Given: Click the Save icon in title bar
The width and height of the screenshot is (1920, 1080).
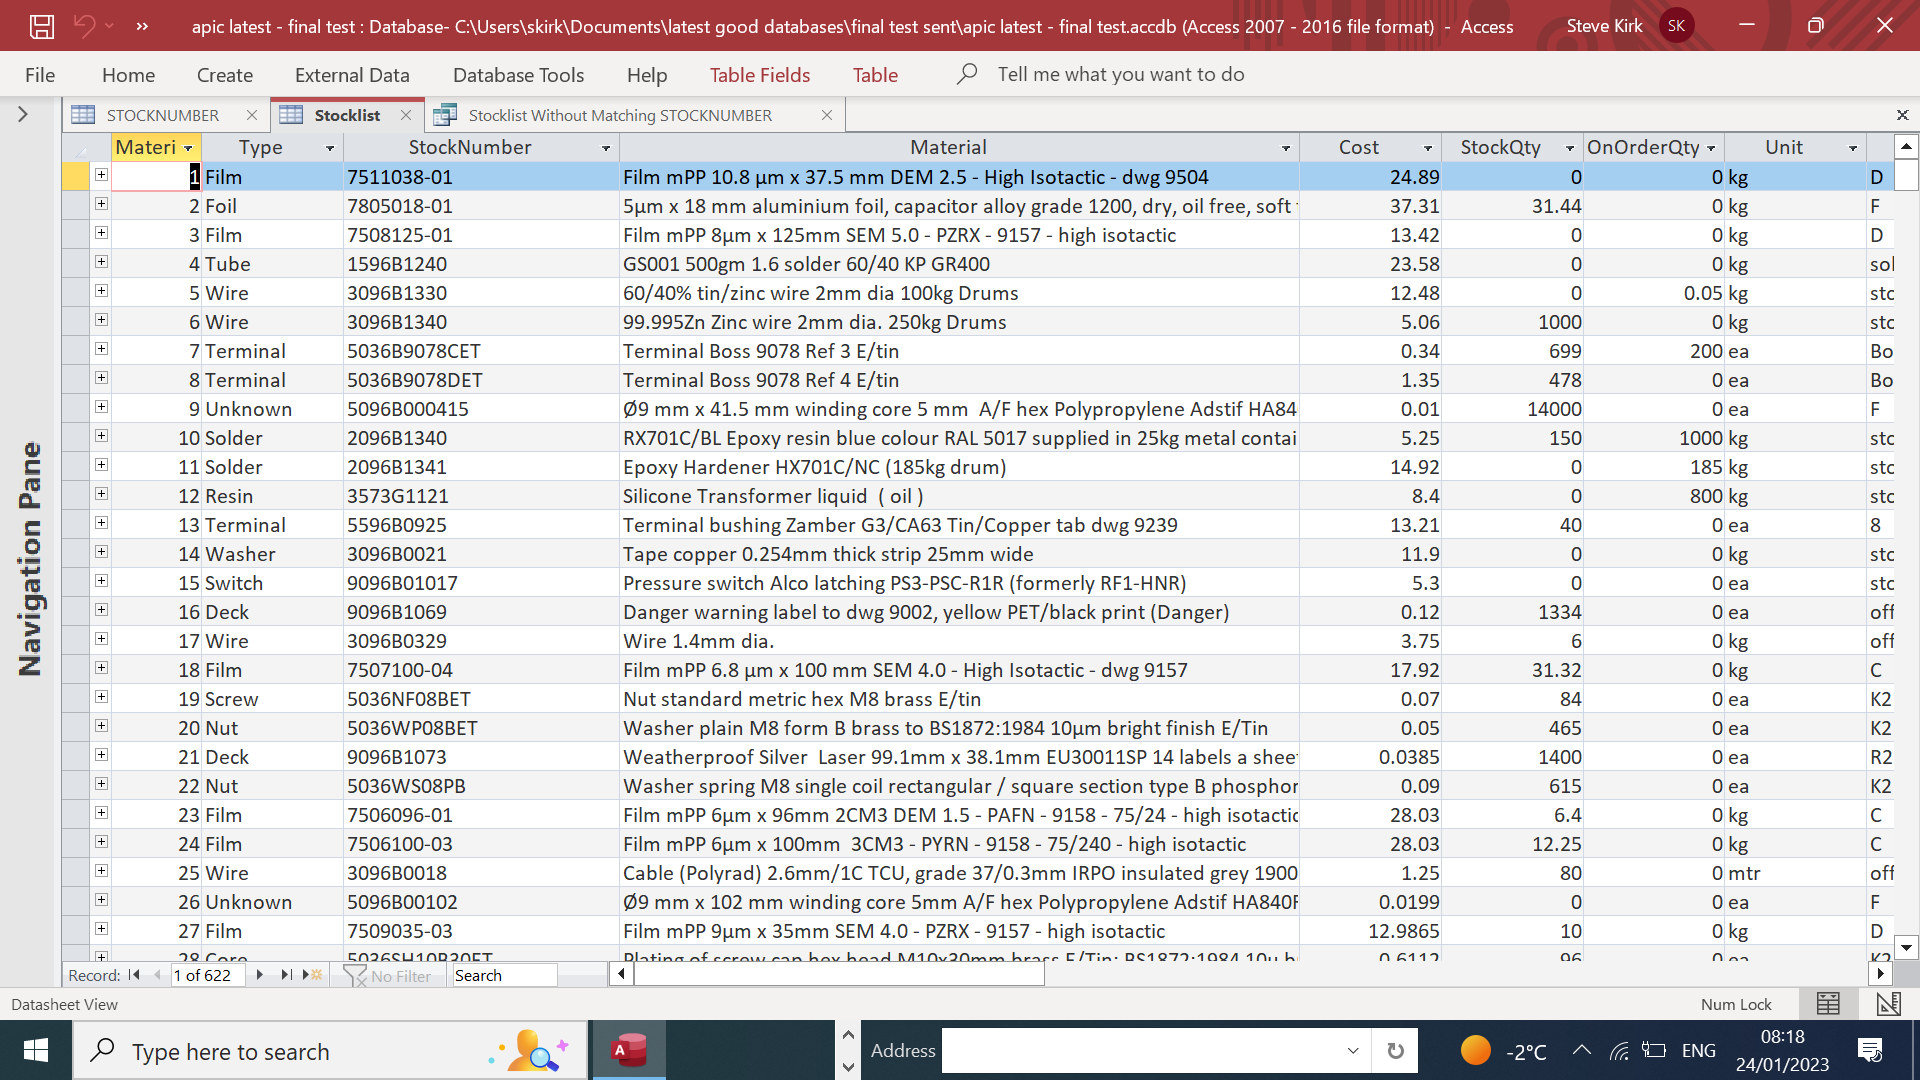Looking at the screenshot, I should [41, 27].
